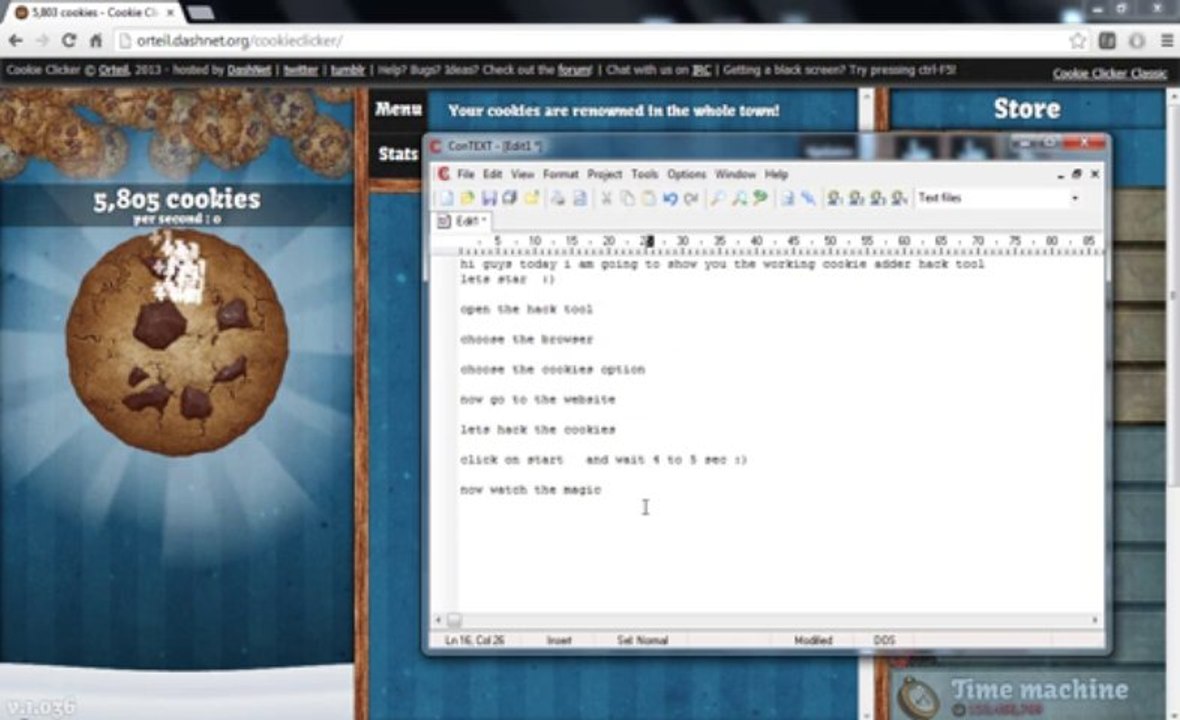Click the Copy icon in ConTEXT toolbar

[x=627, y=198]
